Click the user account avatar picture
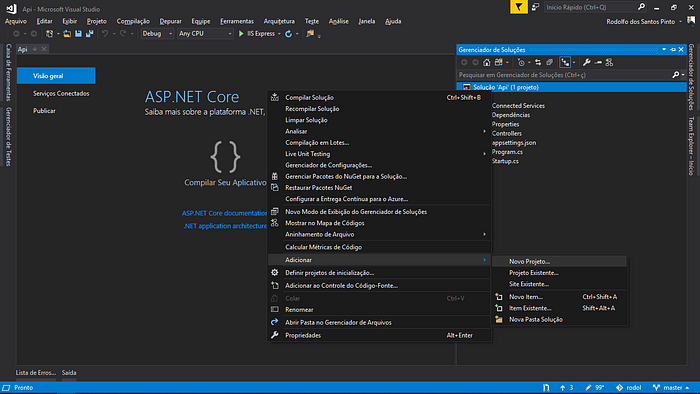 (x=691, y=21)
